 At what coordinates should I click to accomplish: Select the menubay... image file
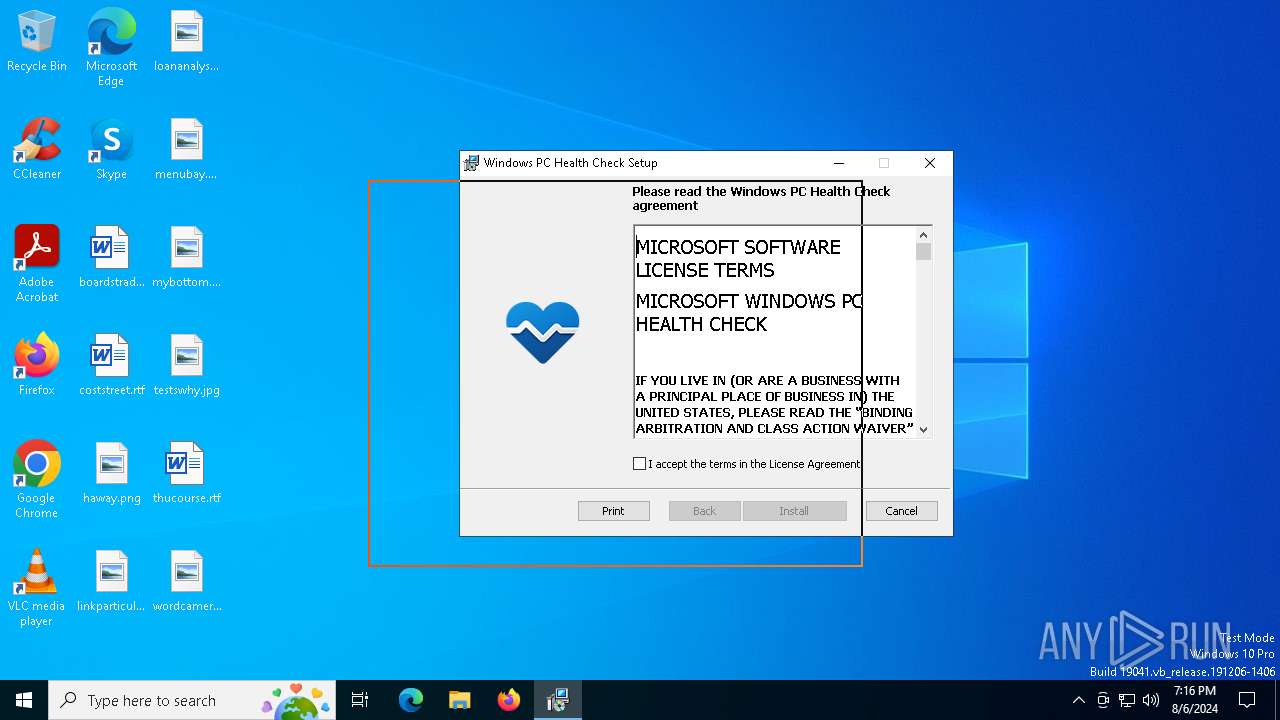tap(186, 150)
